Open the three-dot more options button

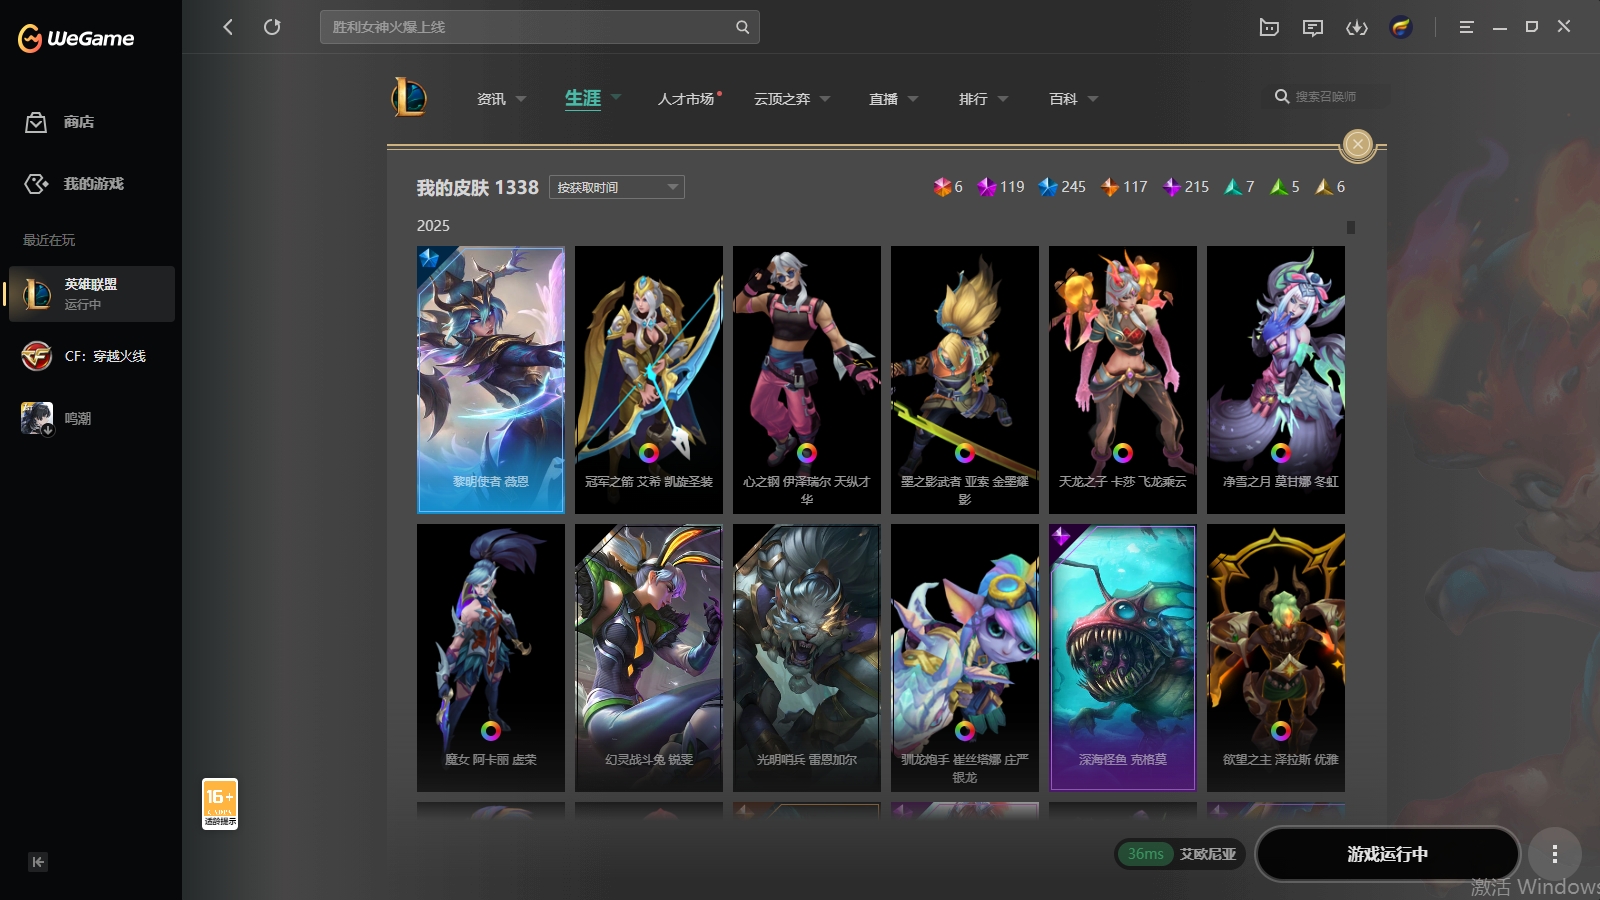click(x=1554, y=854)
